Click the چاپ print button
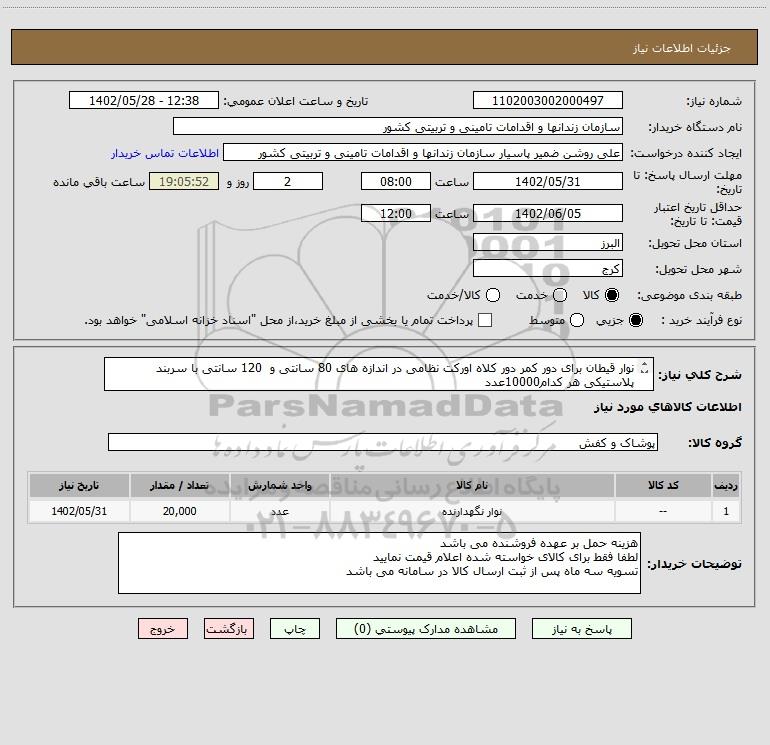This screenshot has height=745, width=770. [295, 629]
